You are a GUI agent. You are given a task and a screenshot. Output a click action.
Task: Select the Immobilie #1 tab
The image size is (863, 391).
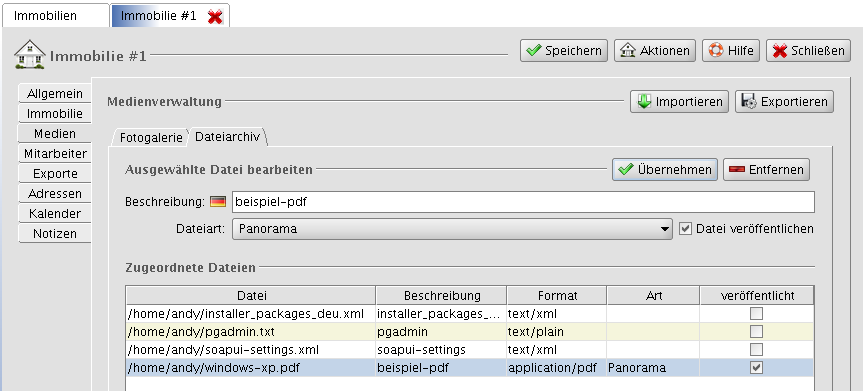159,15
